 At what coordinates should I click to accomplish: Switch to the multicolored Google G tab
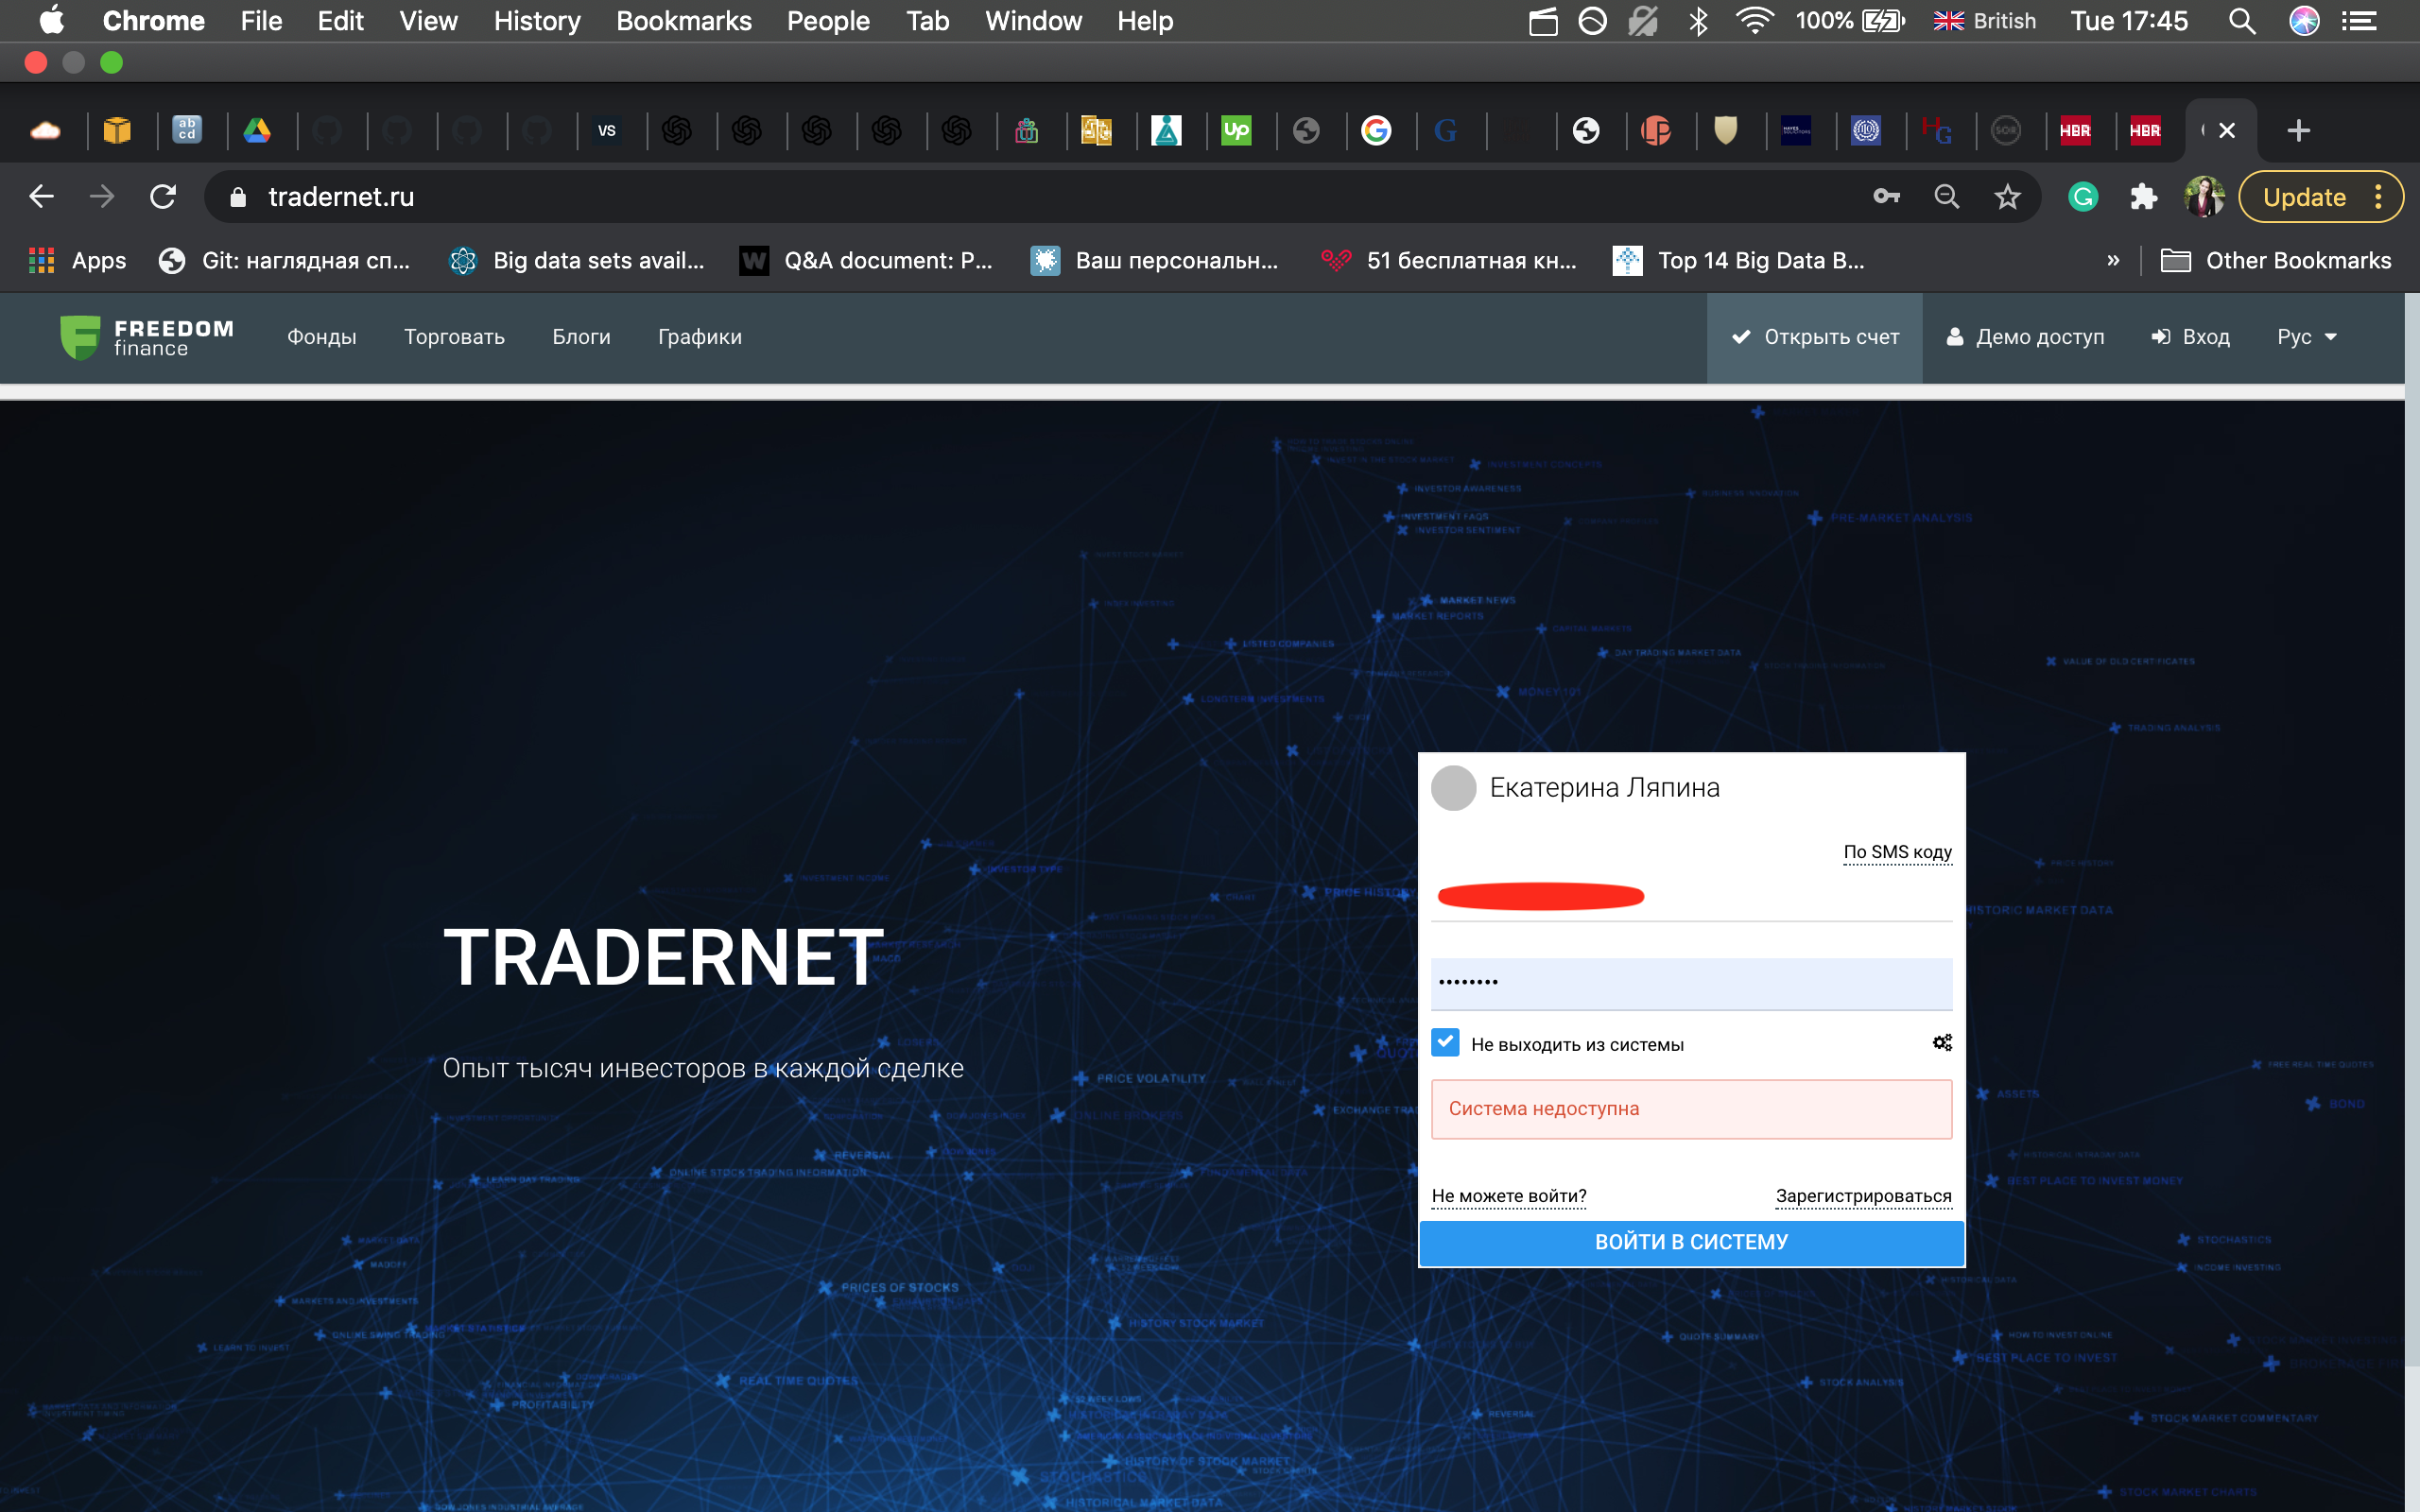(x=1376, y=130)
